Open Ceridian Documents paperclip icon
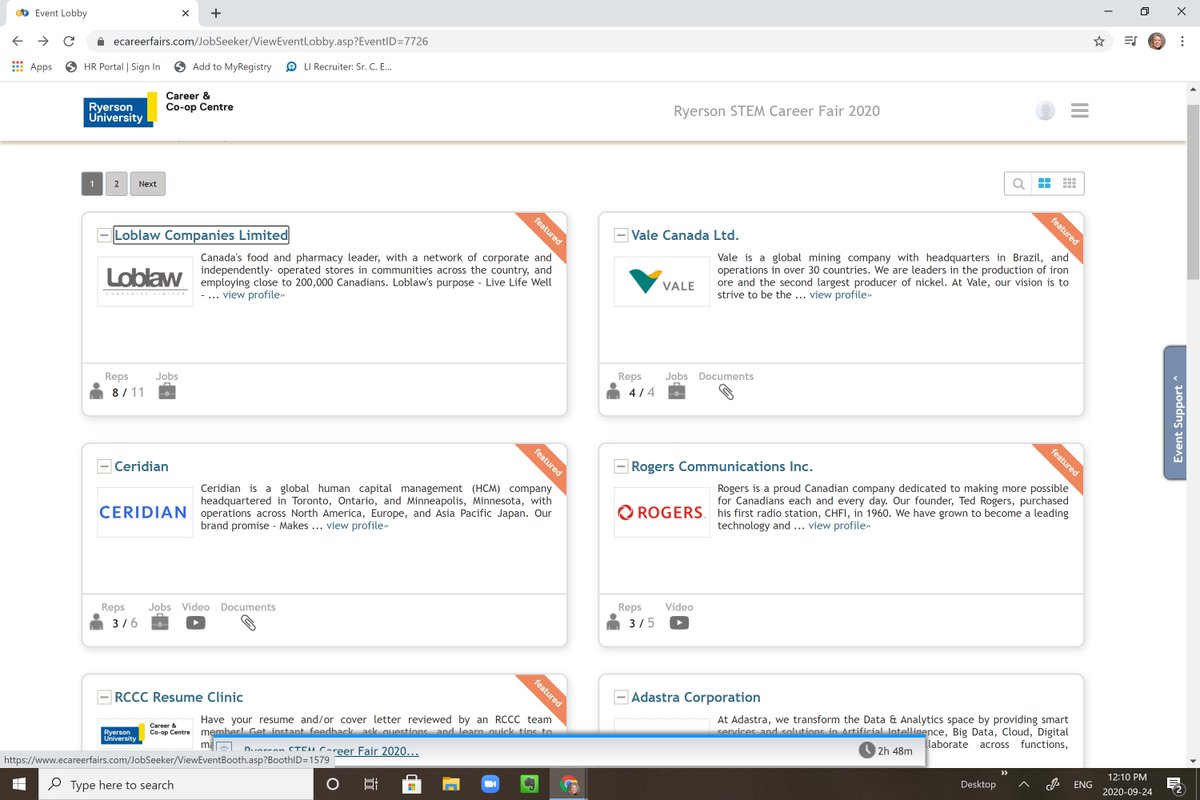This screenshot has height=800, width=1200. click(248, 623)
